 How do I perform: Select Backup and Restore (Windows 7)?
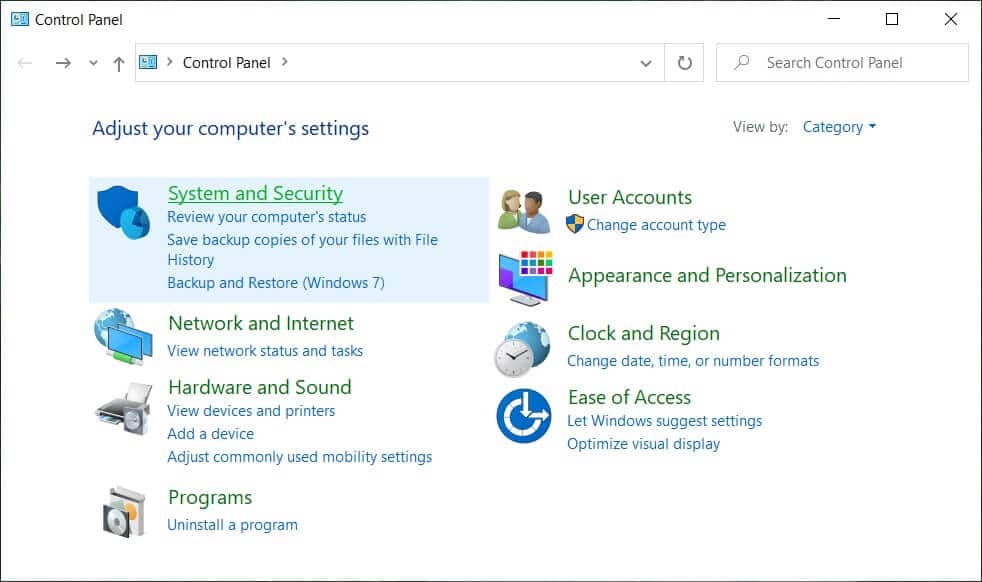pyautogui.click(x=275, y=282)
